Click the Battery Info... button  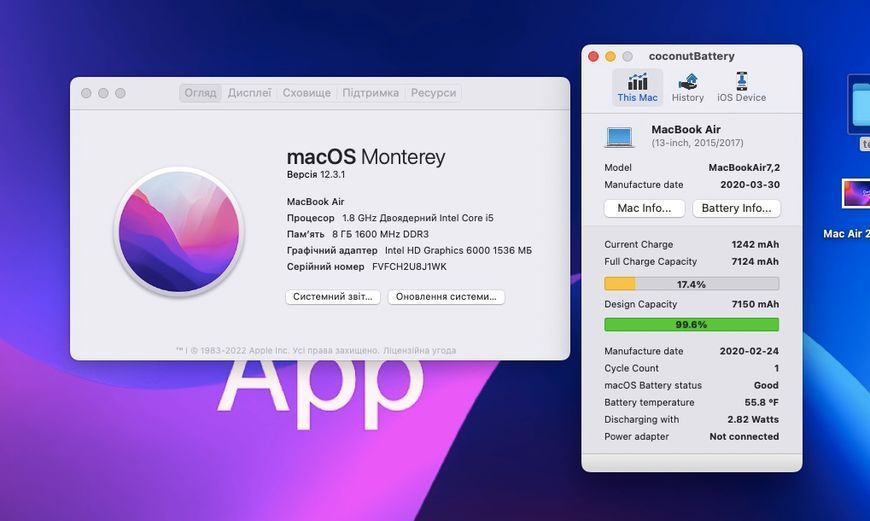(x=736, y=208)
